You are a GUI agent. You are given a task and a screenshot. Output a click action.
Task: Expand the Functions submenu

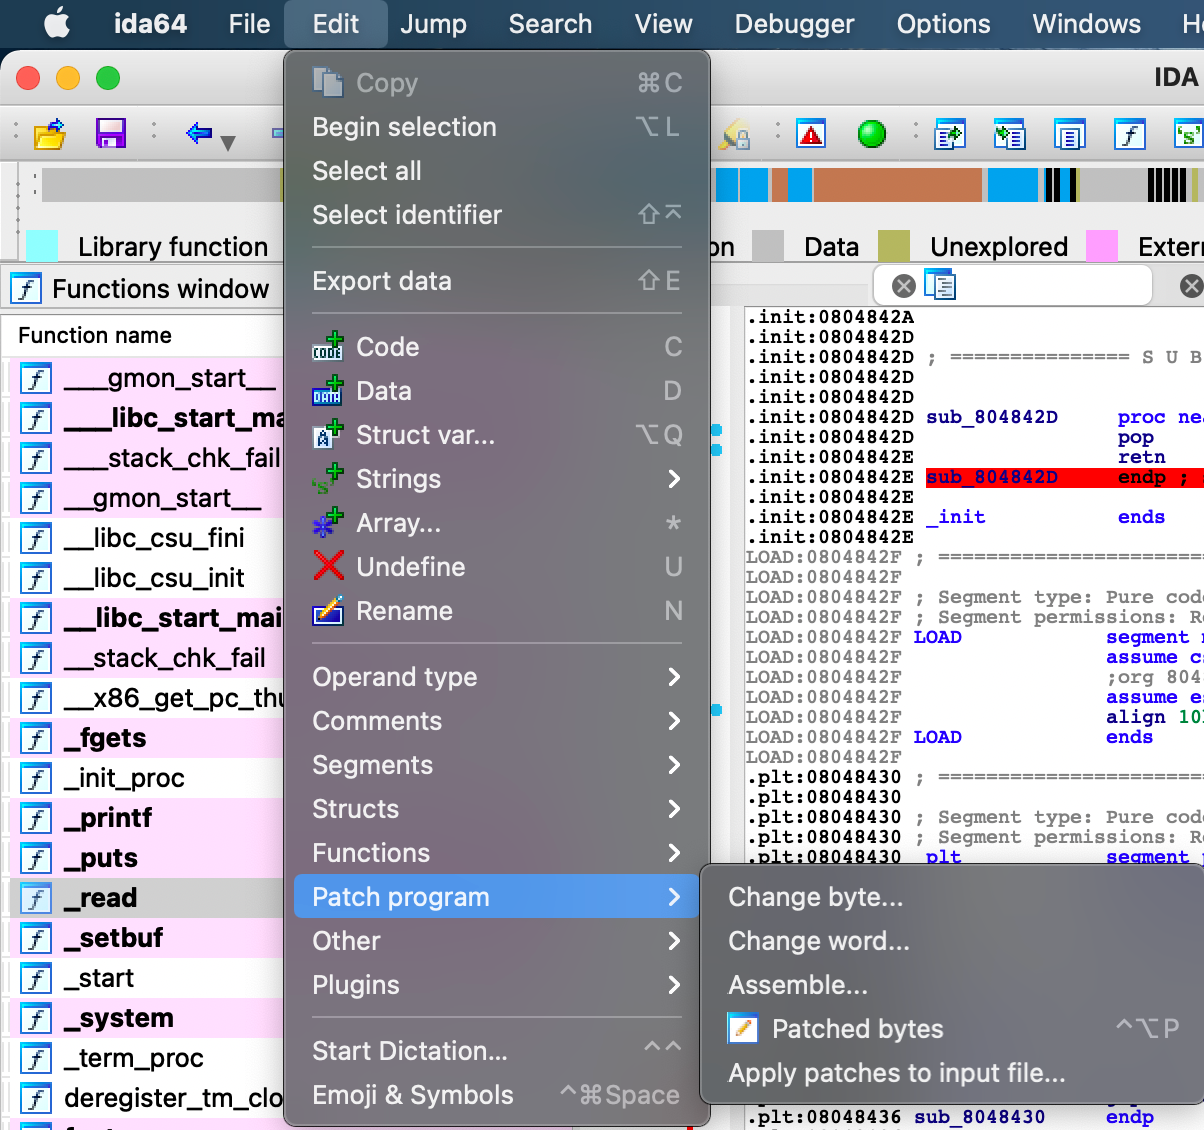[497, 853]
